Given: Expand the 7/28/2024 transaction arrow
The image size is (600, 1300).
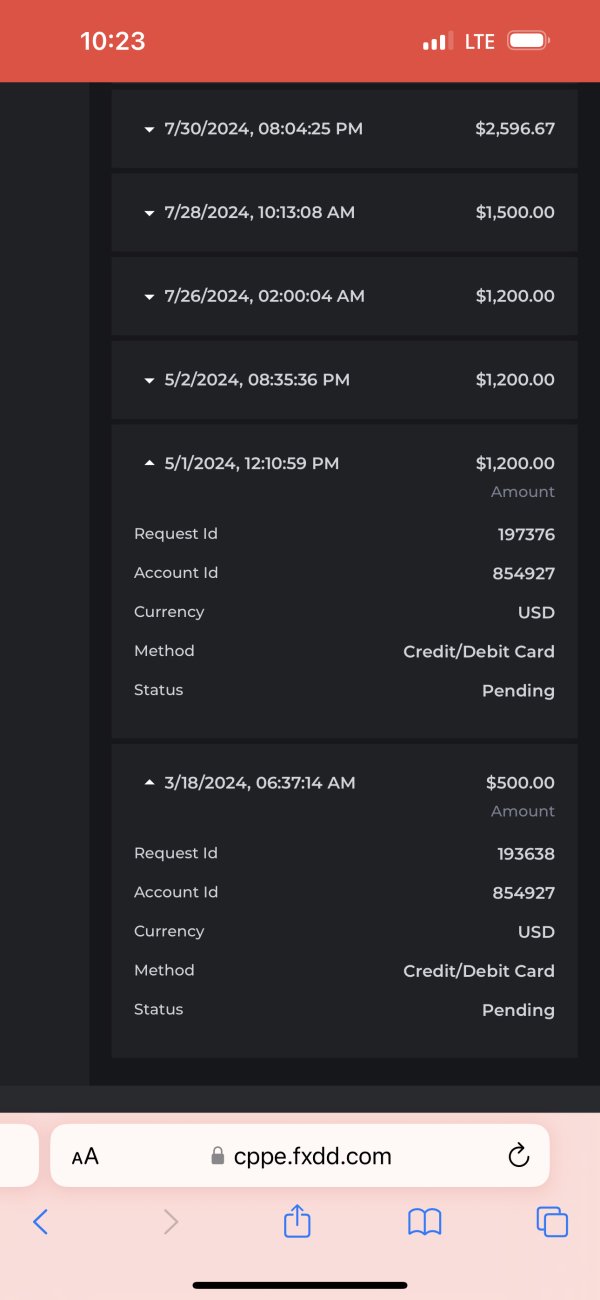Looking at the screenshot, I should pyautogui.click(x=150, y=213).
